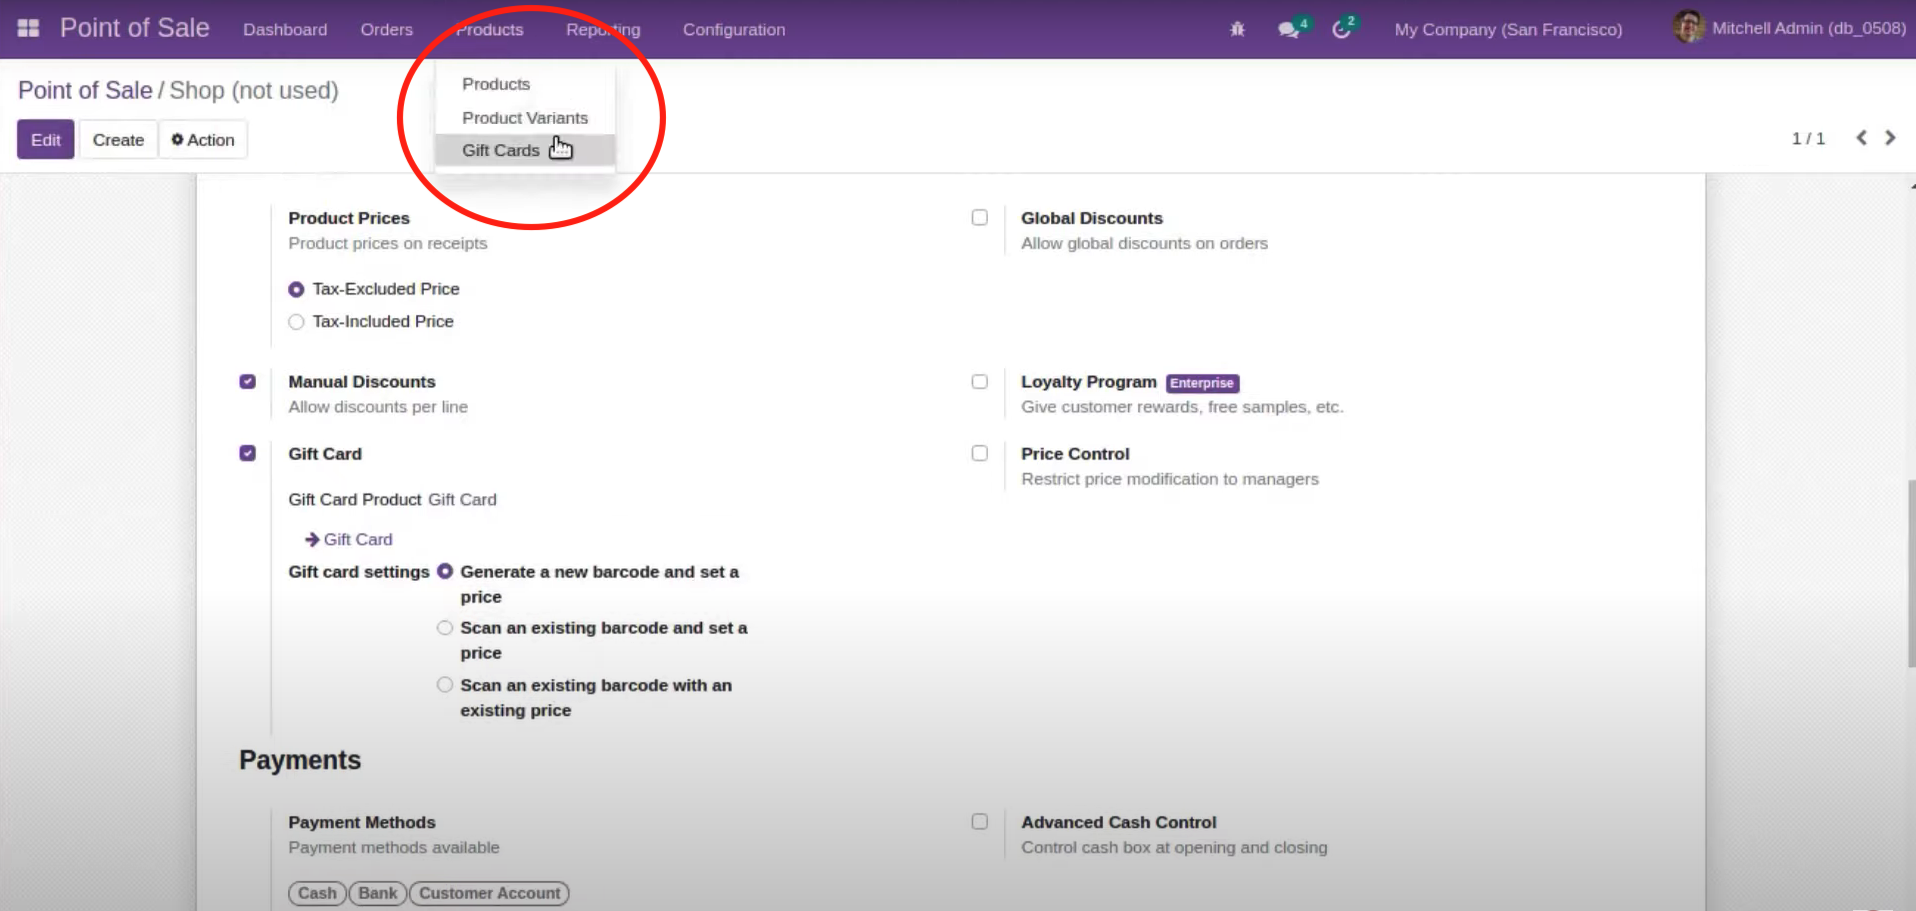The height and width of the screenshot is (911, 1916).
Task: Go to next record arrow
Action: [x=1890, y=138]
